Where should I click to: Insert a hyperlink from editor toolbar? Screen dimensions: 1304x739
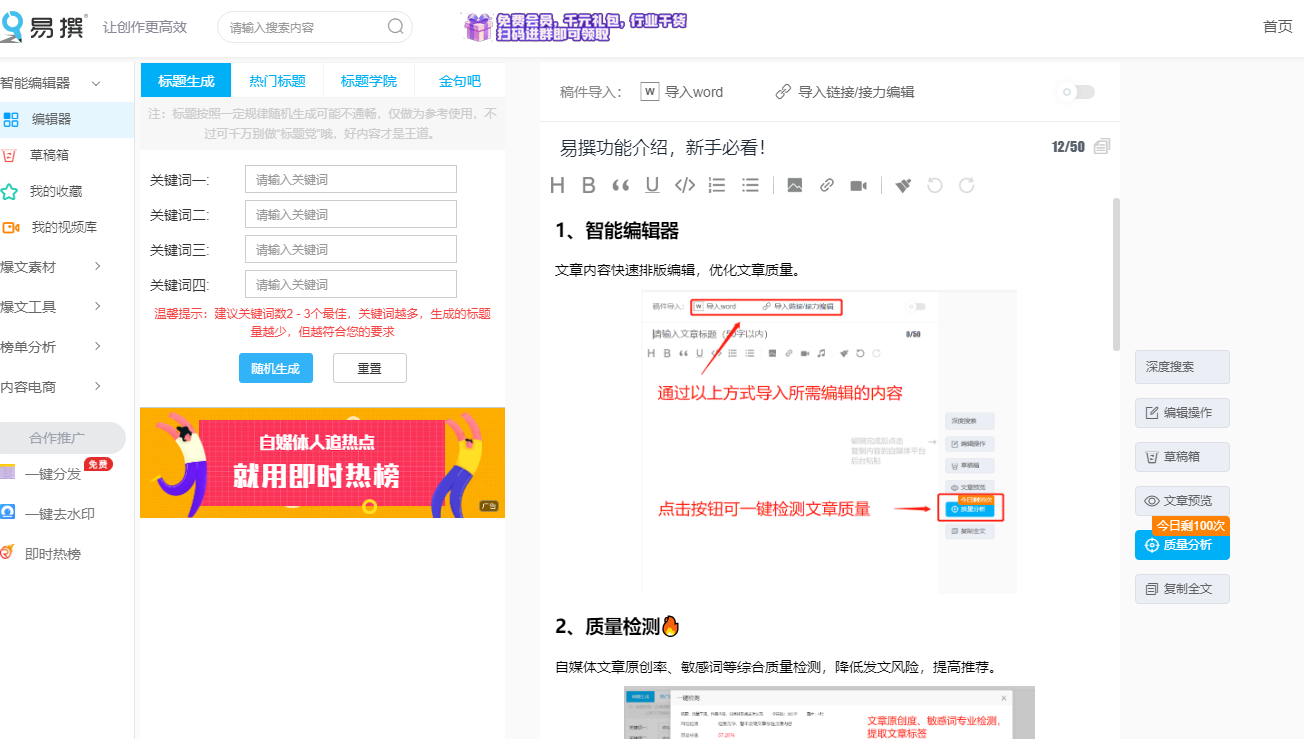pos(827,185)
